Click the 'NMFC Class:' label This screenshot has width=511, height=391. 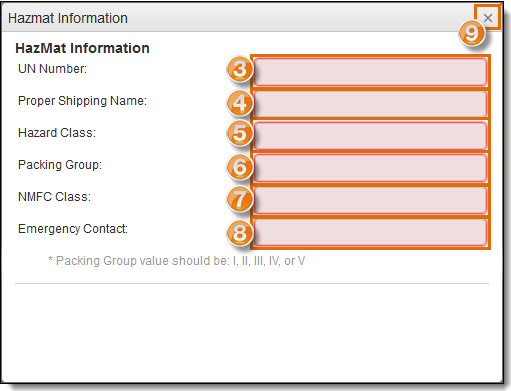[x=54, y=197]
